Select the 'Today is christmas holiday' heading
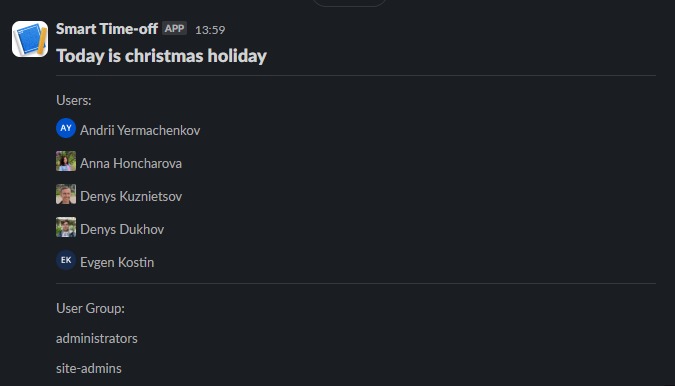The width and height of the screenshot is (675, 386). (161, 56)
